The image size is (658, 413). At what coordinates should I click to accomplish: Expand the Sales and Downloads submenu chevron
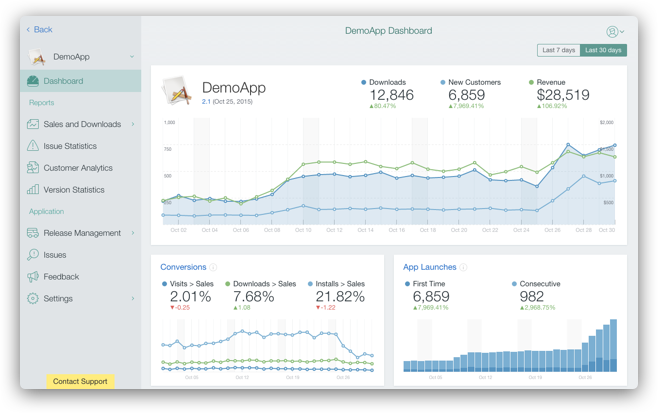click(133, 124)
